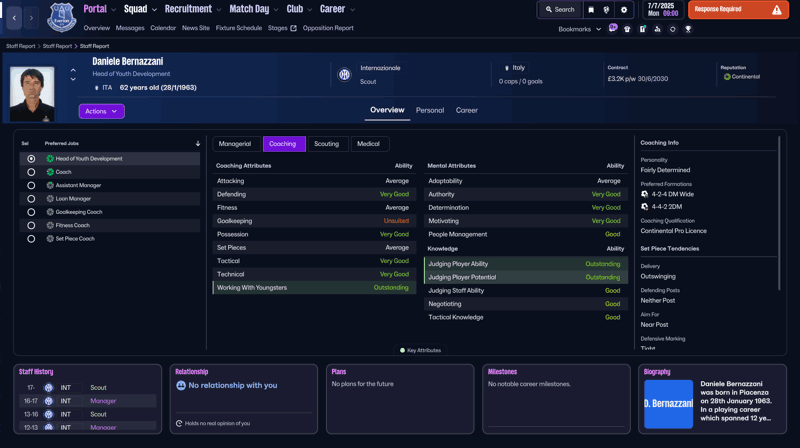The height and width of the screenshot is (448, 800).
Task: Open the Fixture Schedule submenu
Action: pos(239,28)
